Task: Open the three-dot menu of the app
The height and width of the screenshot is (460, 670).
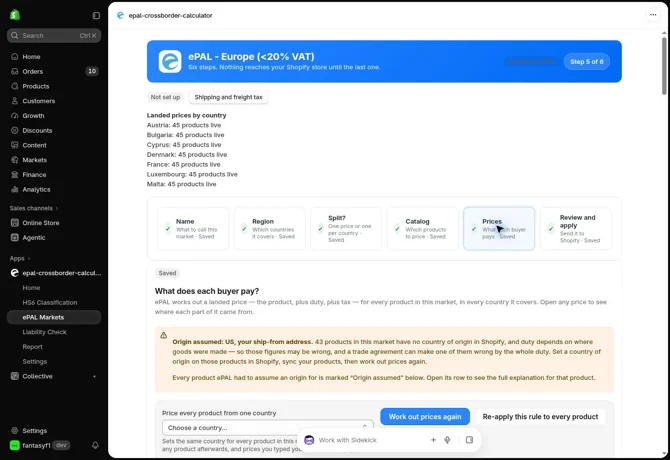Action: (x=653, y=15)
